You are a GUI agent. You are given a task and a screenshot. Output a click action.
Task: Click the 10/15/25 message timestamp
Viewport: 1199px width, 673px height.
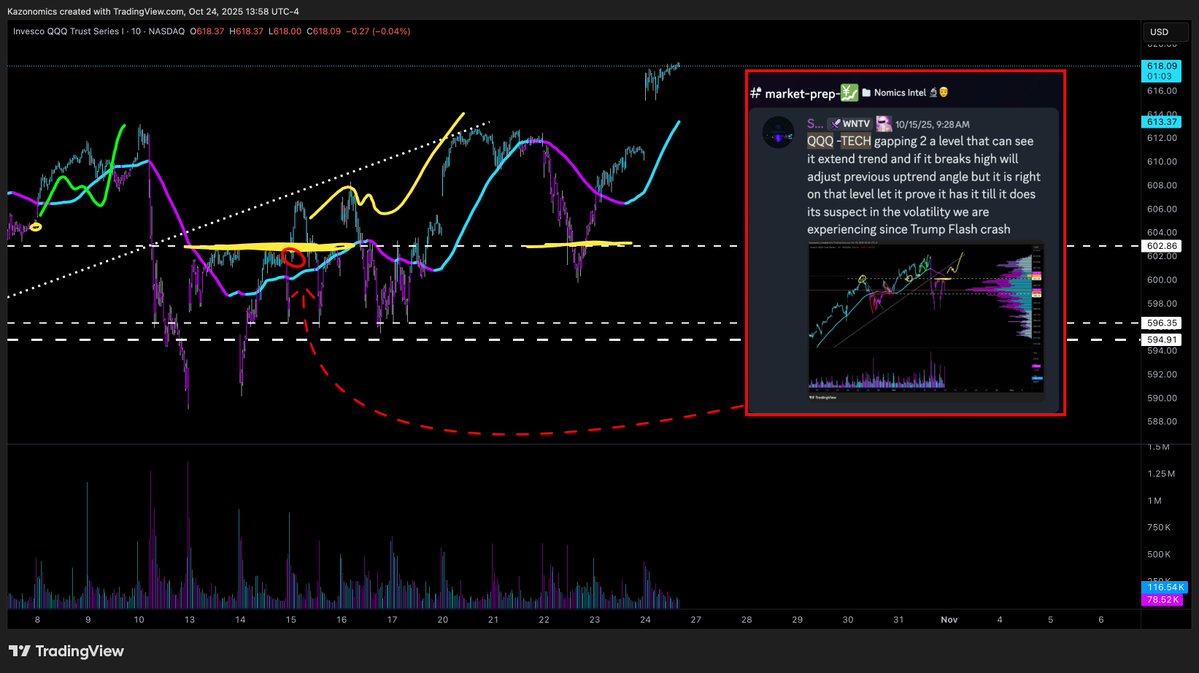coord(932,123)
